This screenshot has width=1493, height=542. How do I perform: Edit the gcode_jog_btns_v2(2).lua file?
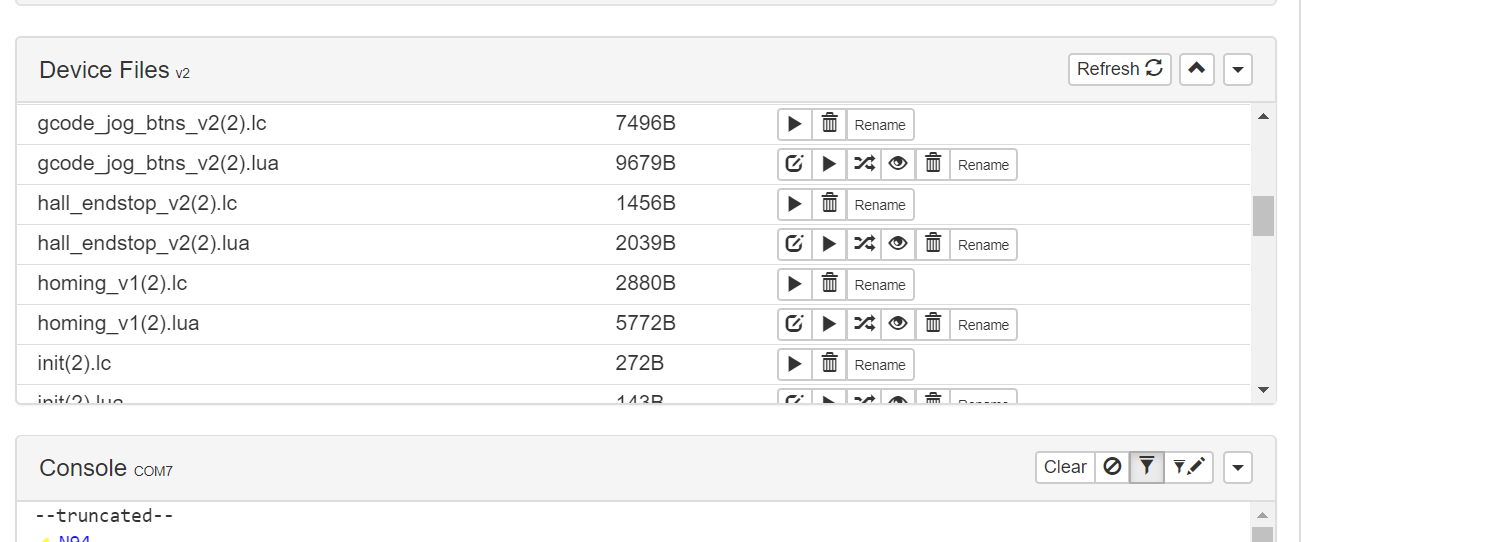795,165
